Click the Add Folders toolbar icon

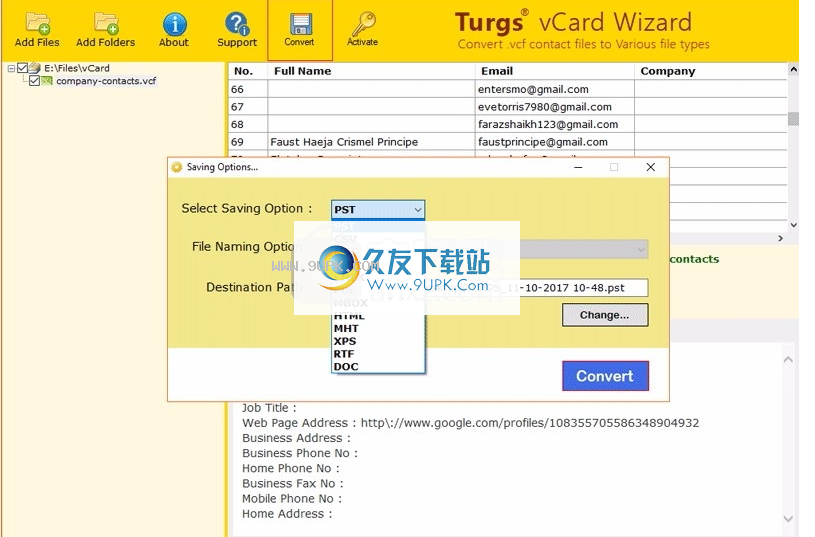pos(106,23)
